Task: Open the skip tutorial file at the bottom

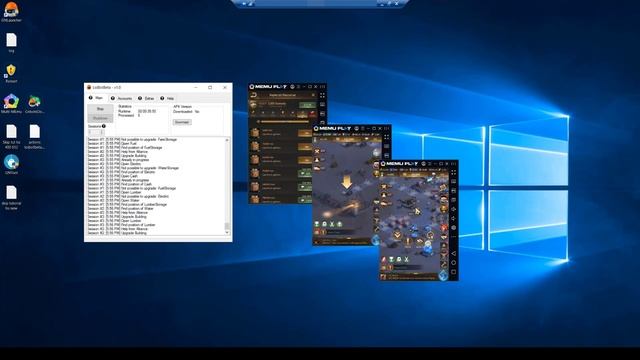Action: click(11, 198)
